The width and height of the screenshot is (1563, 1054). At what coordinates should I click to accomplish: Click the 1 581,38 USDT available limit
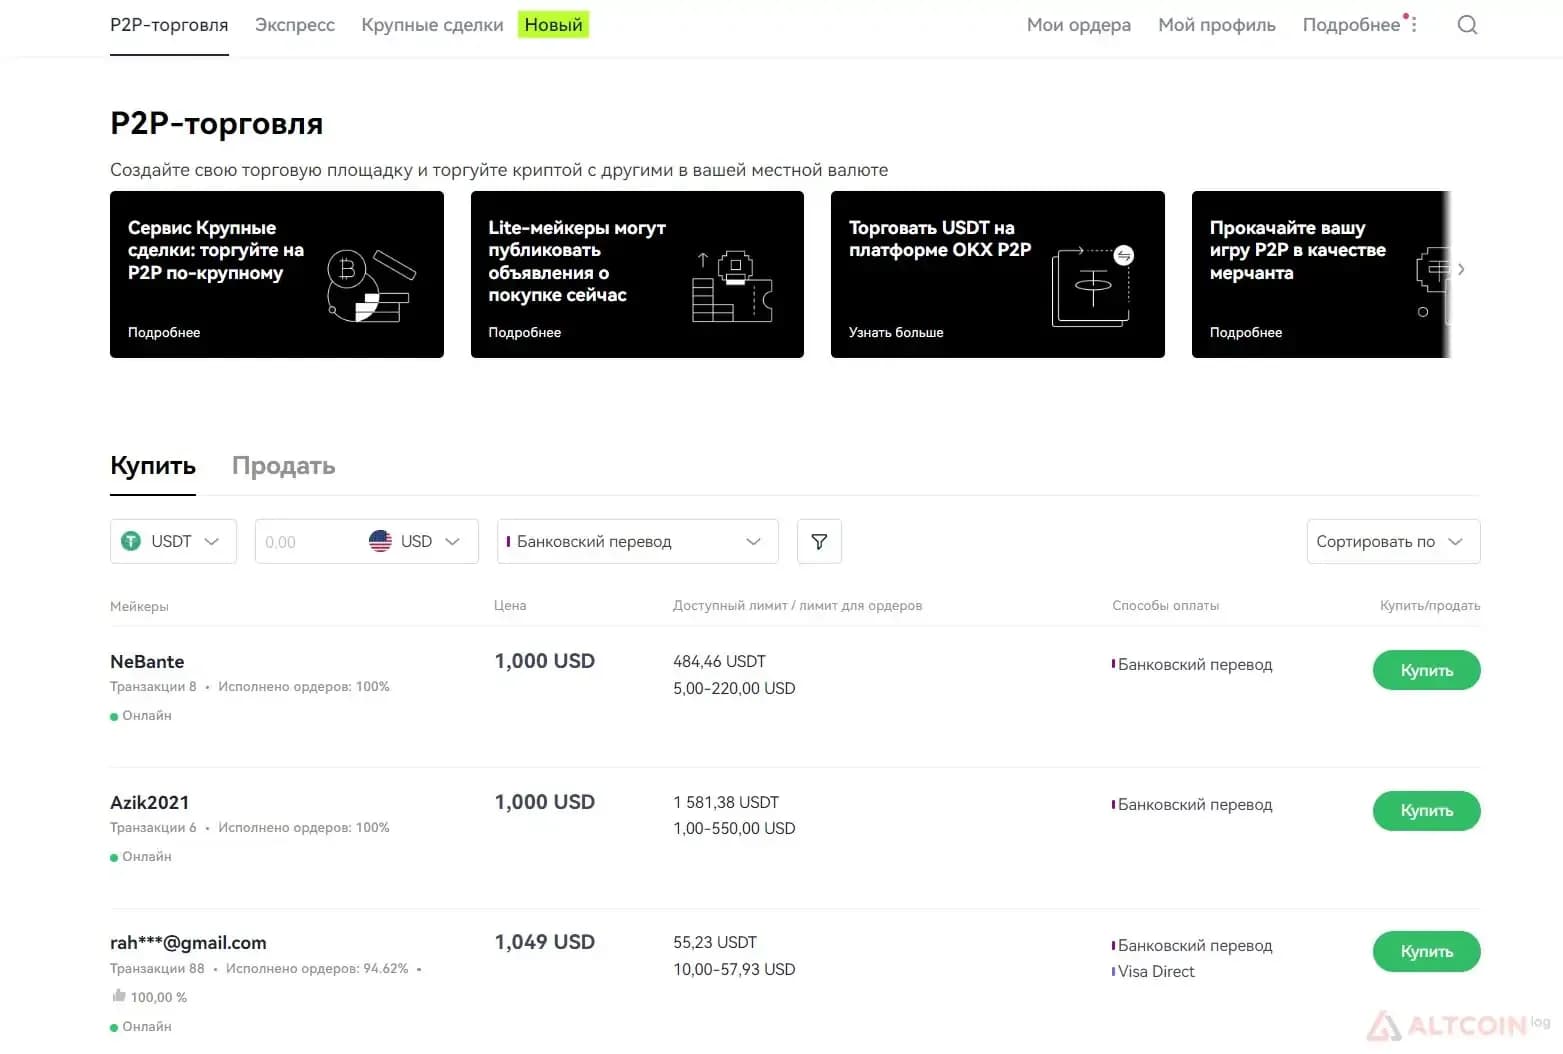click(x=726, y=802)
